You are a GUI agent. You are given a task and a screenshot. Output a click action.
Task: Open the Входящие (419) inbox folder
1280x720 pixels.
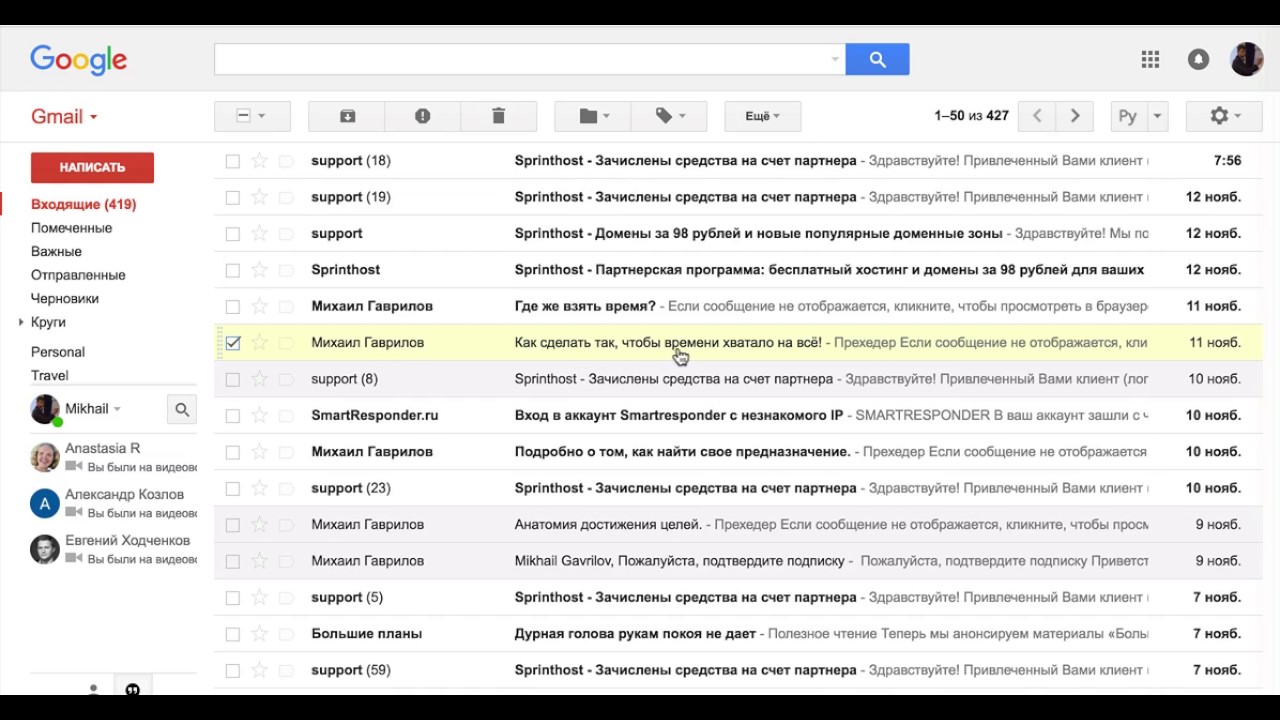83,204
